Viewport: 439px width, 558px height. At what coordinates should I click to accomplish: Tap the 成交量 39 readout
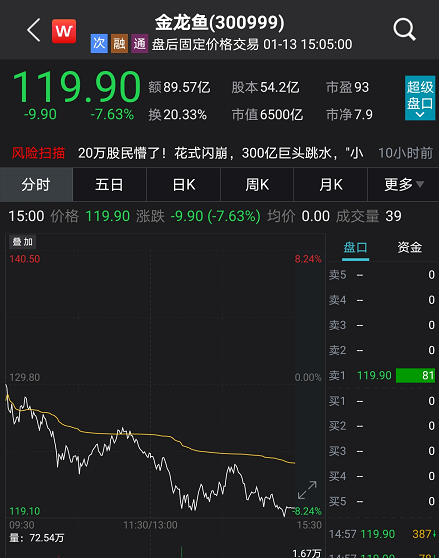pos(369,216)
